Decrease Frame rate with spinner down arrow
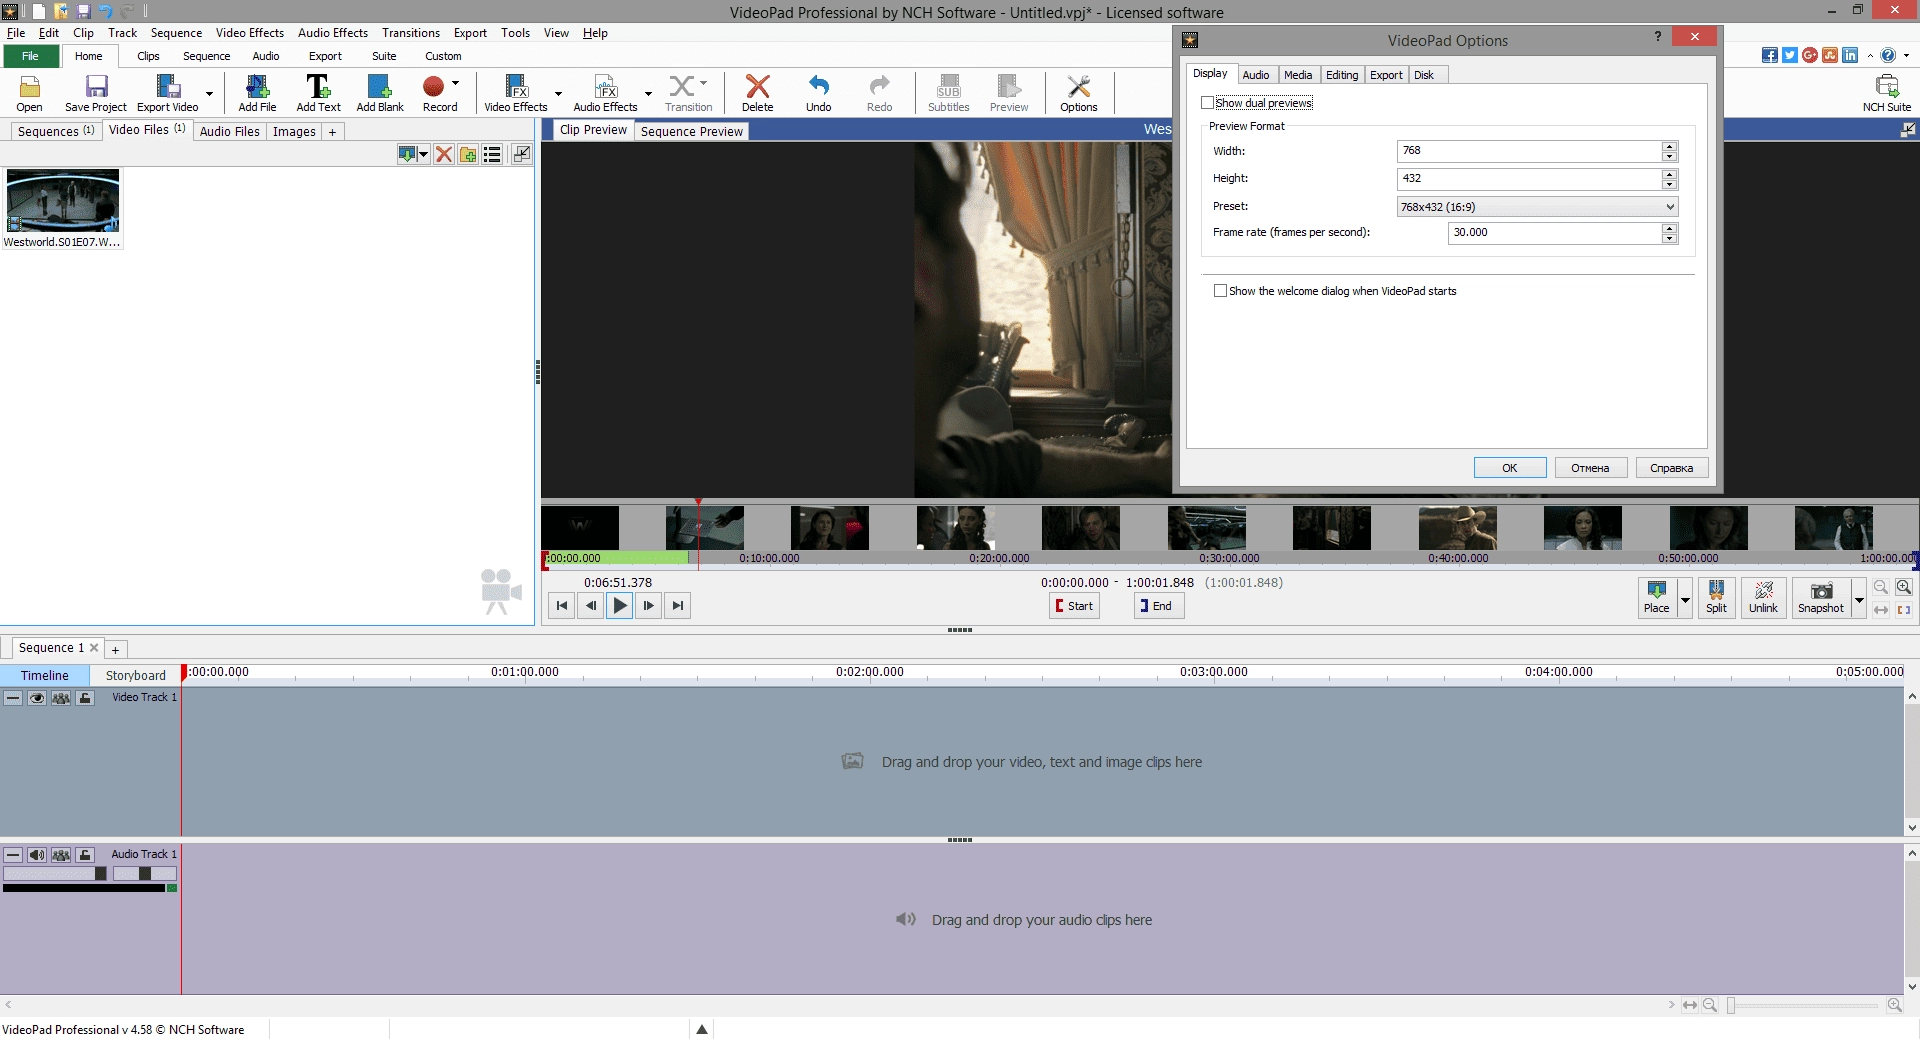The width and height of the screenshot is (1920, 1040). [x=1669, y=238]
